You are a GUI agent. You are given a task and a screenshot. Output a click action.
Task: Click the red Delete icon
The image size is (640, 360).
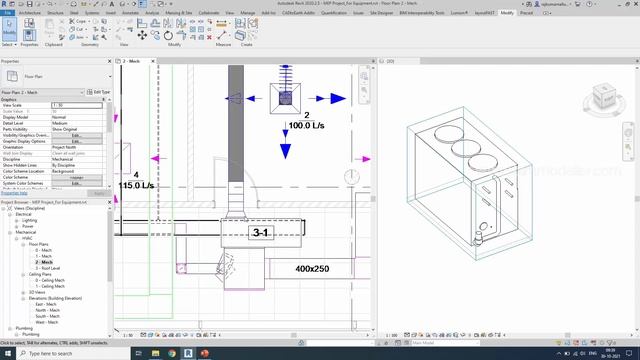(x=209, y=37)
